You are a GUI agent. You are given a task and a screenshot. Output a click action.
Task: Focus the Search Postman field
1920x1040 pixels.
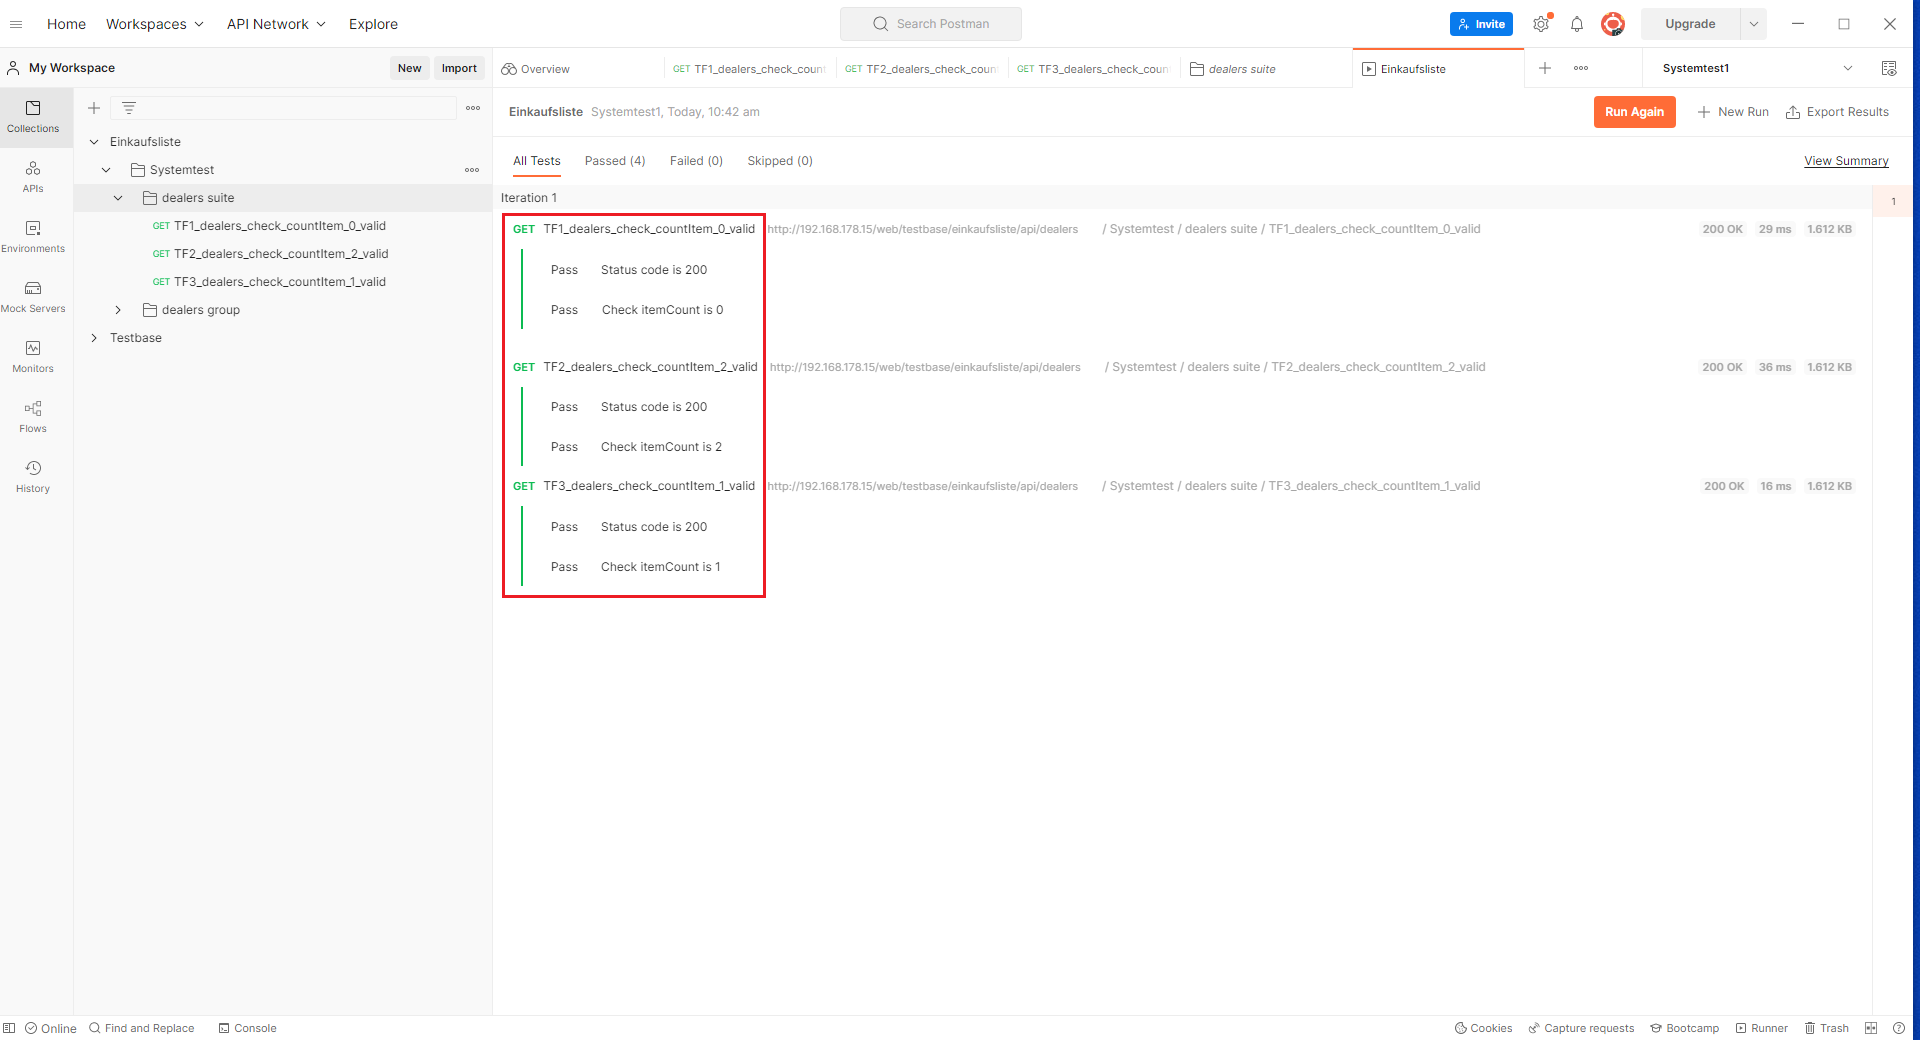[931, 24]
